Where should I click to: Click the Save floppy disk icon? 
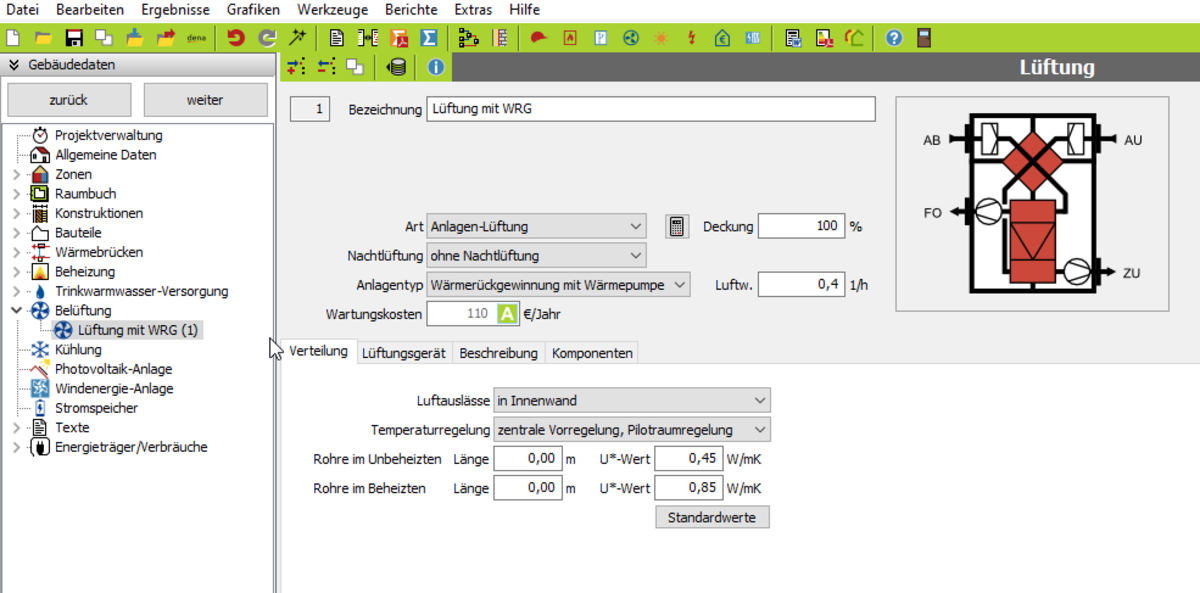point(74,38)
